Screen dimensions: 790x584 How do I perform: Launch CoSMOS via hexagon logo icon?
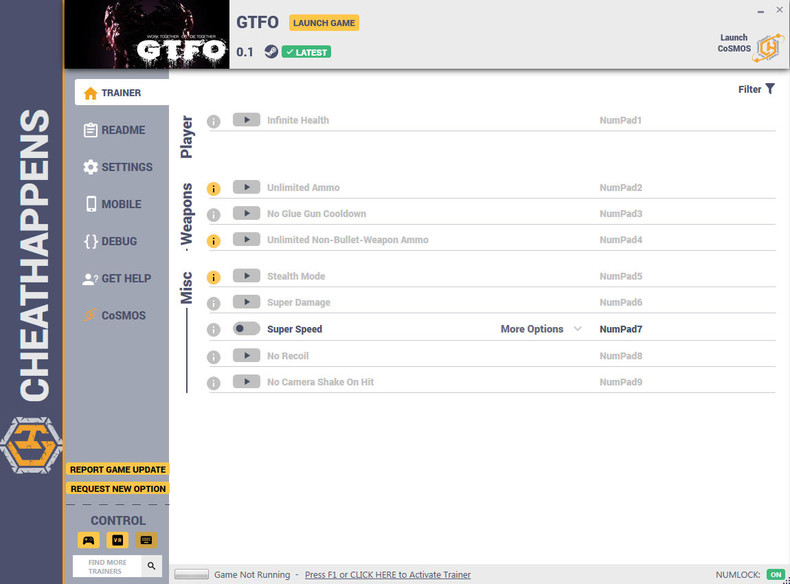768,48
